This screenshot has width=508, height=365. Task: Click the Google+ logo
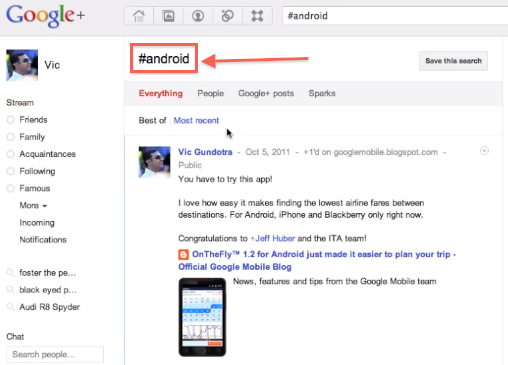click(45, 16)
